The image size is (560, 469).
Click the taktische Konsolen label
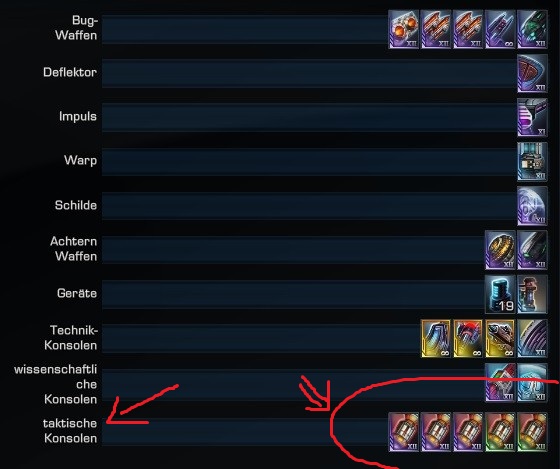(x=70, y=431)
